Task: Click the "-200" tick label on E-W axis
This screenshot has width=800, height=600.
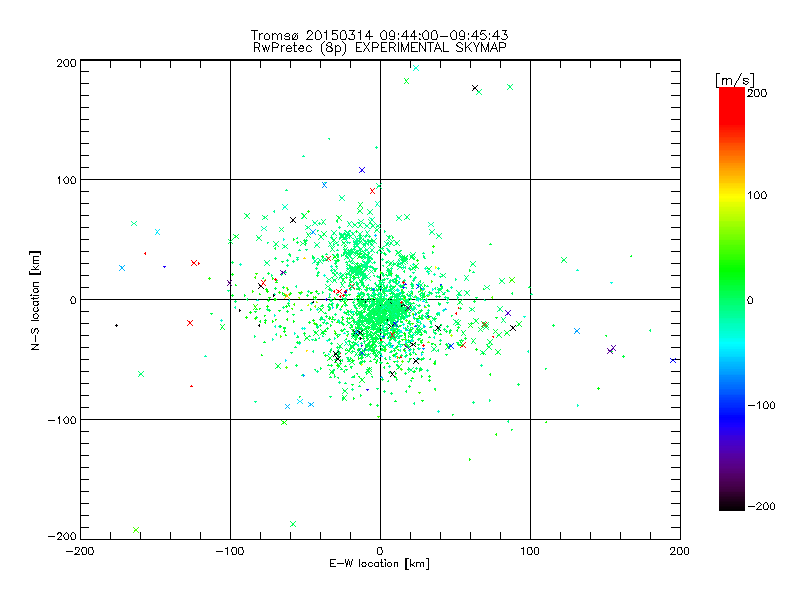Action: click(80, 552)
